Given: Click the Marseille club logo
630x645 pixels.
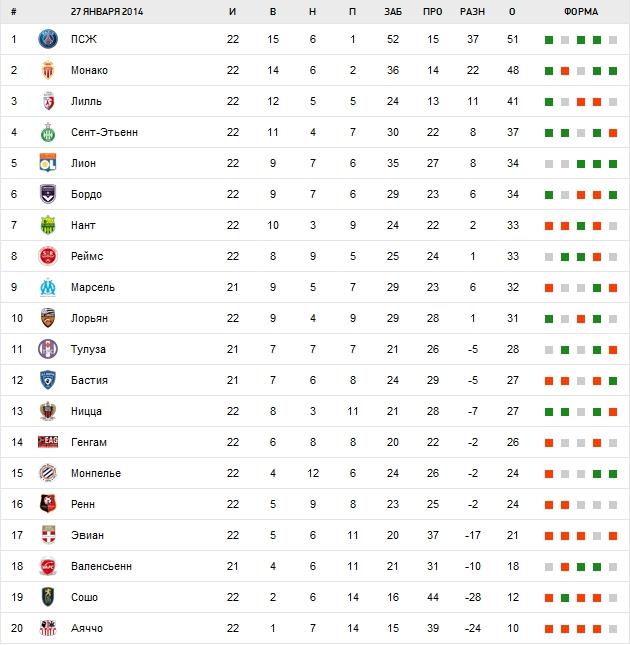Looking at the screenshot, I should pos(47,288).
